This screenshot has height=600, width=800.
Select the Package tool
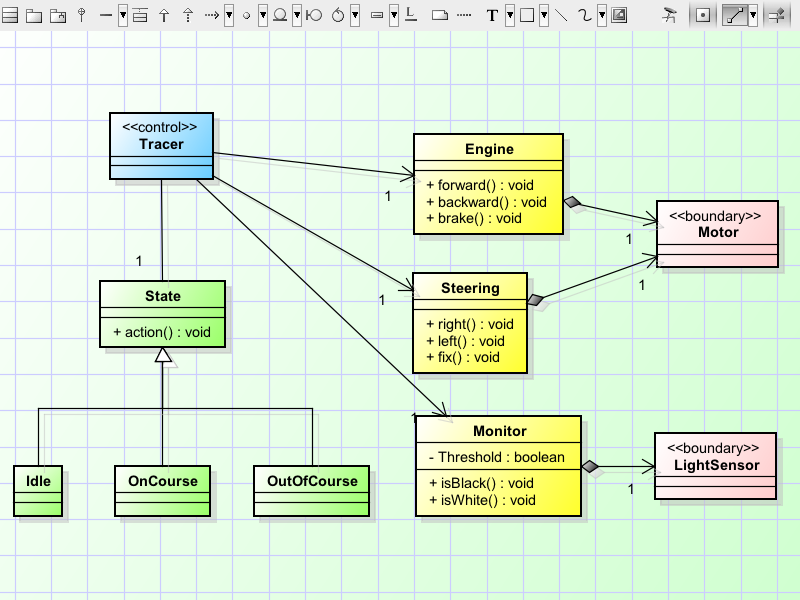[33, 15]
